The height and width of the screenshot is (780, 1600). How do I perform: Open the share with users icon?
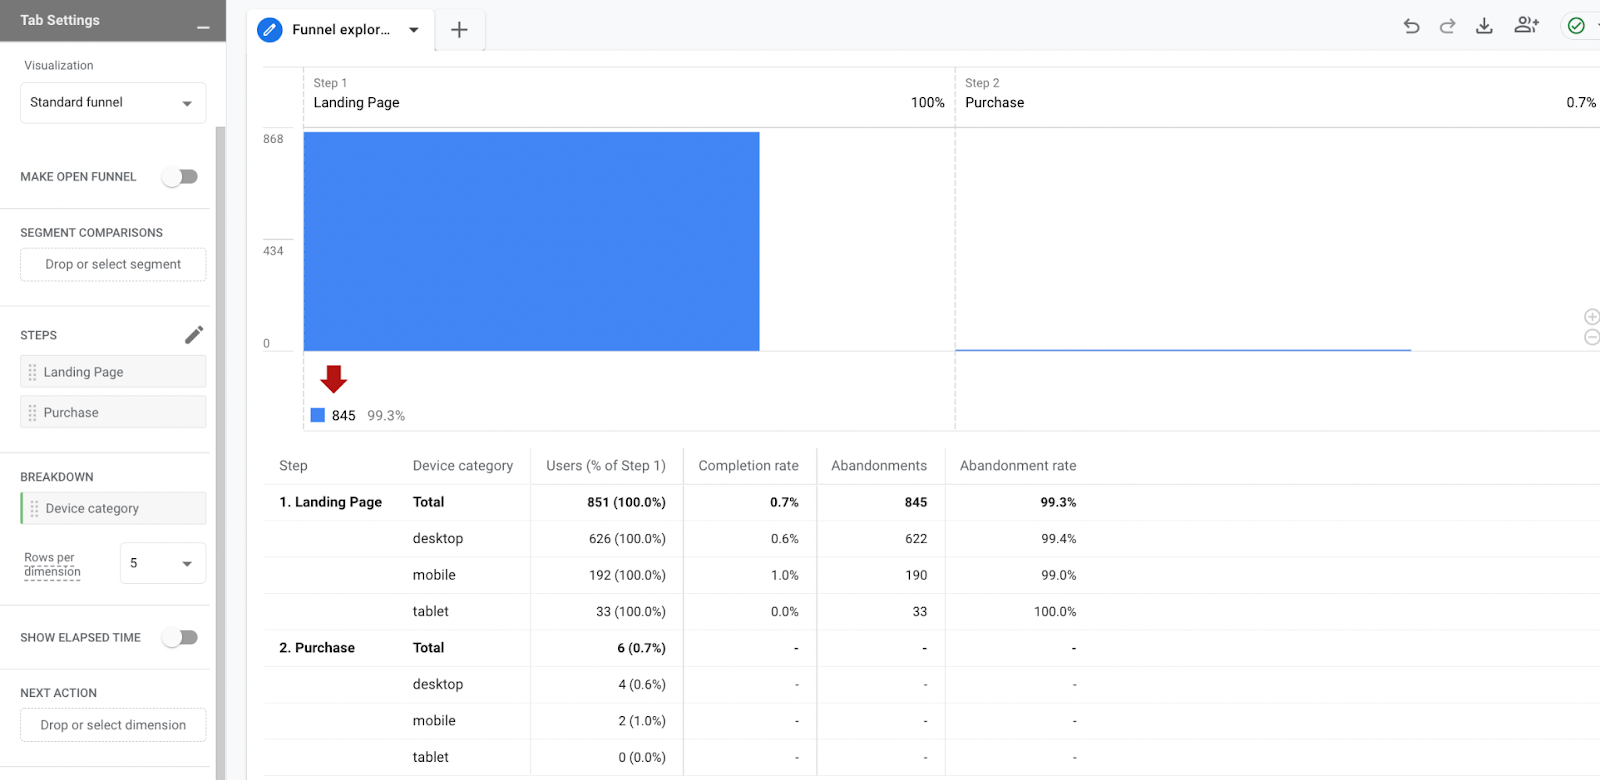pyautogui.click(x=1526, y=26)
